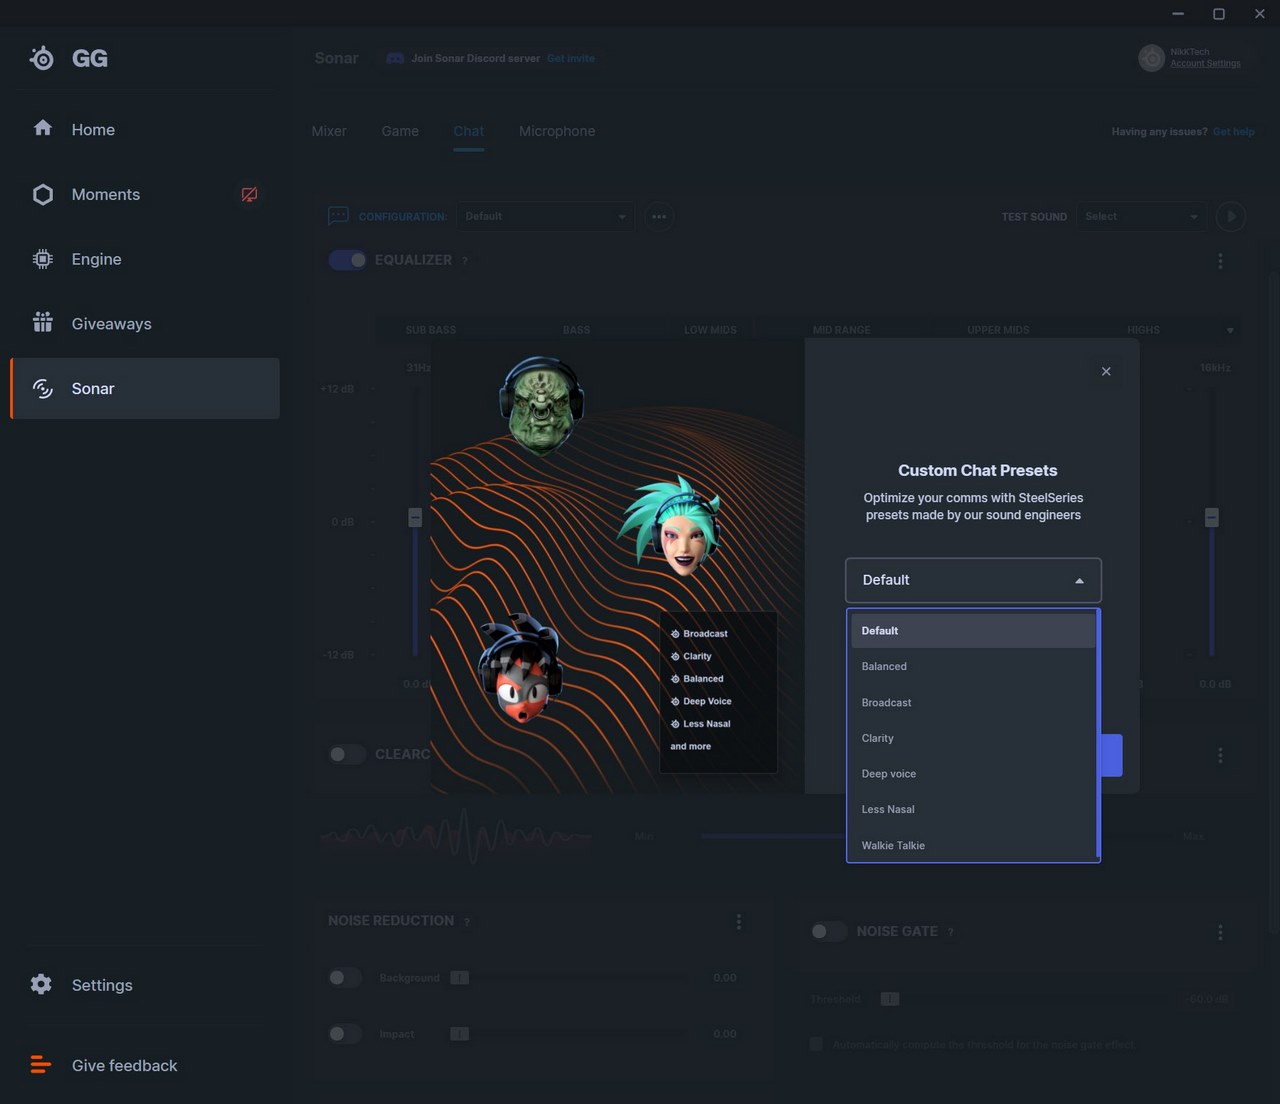Switch to the Game tab
Image resolution: width=1280 pixels, height=1104 pixels.
400,131
